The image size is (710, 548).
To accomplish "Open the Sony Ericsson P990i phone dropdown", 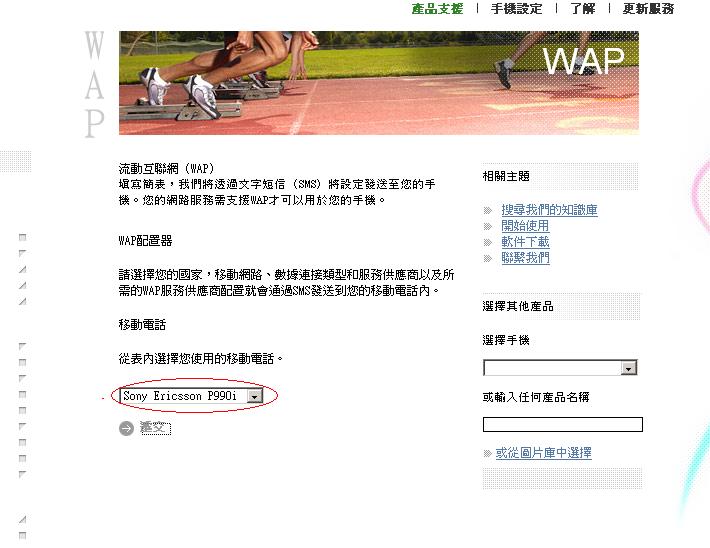I will coord(191,396).
